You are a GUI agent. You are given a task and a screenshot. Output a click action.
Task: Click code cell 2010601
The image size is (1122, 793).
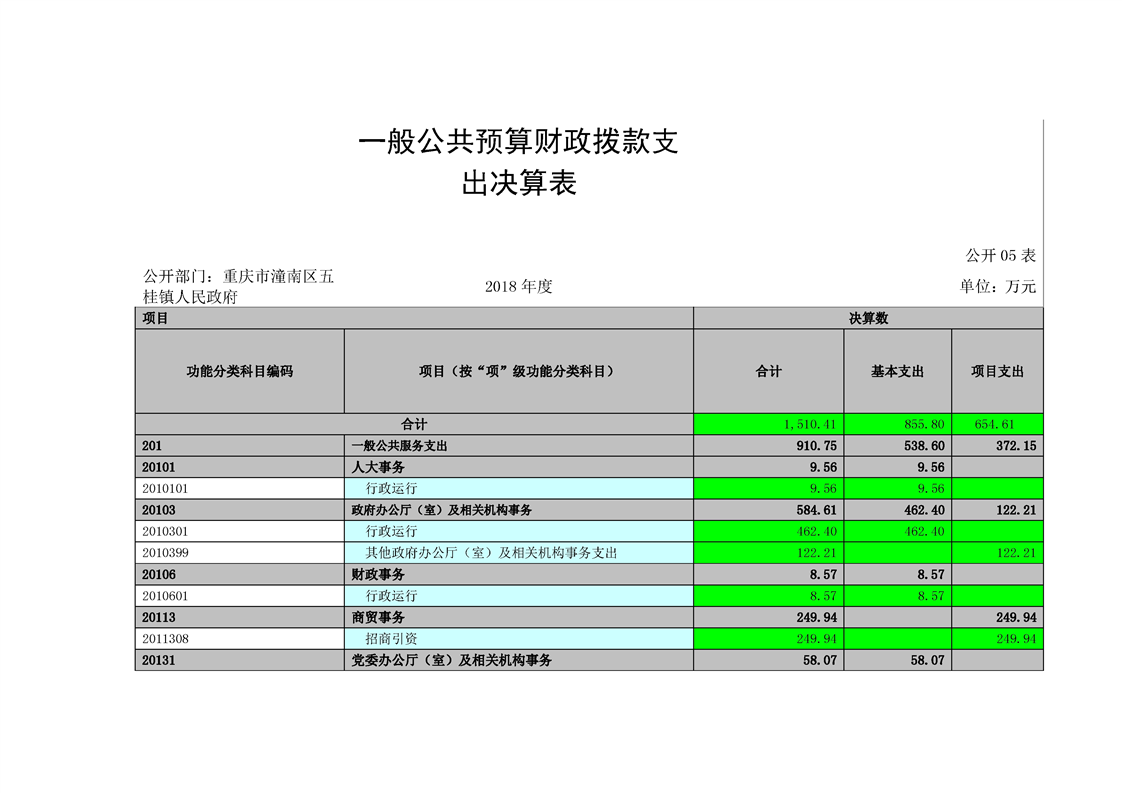click(240, 596)
